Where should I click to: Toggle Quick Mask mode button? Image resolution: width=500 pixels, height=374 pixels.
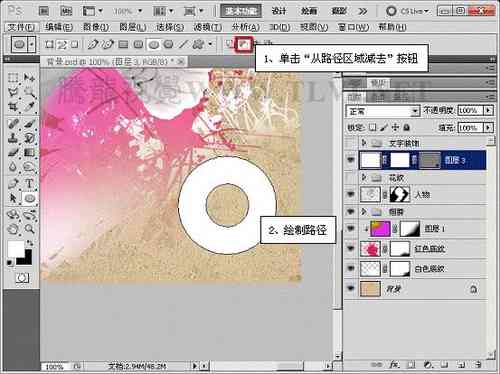coord(22,278)
